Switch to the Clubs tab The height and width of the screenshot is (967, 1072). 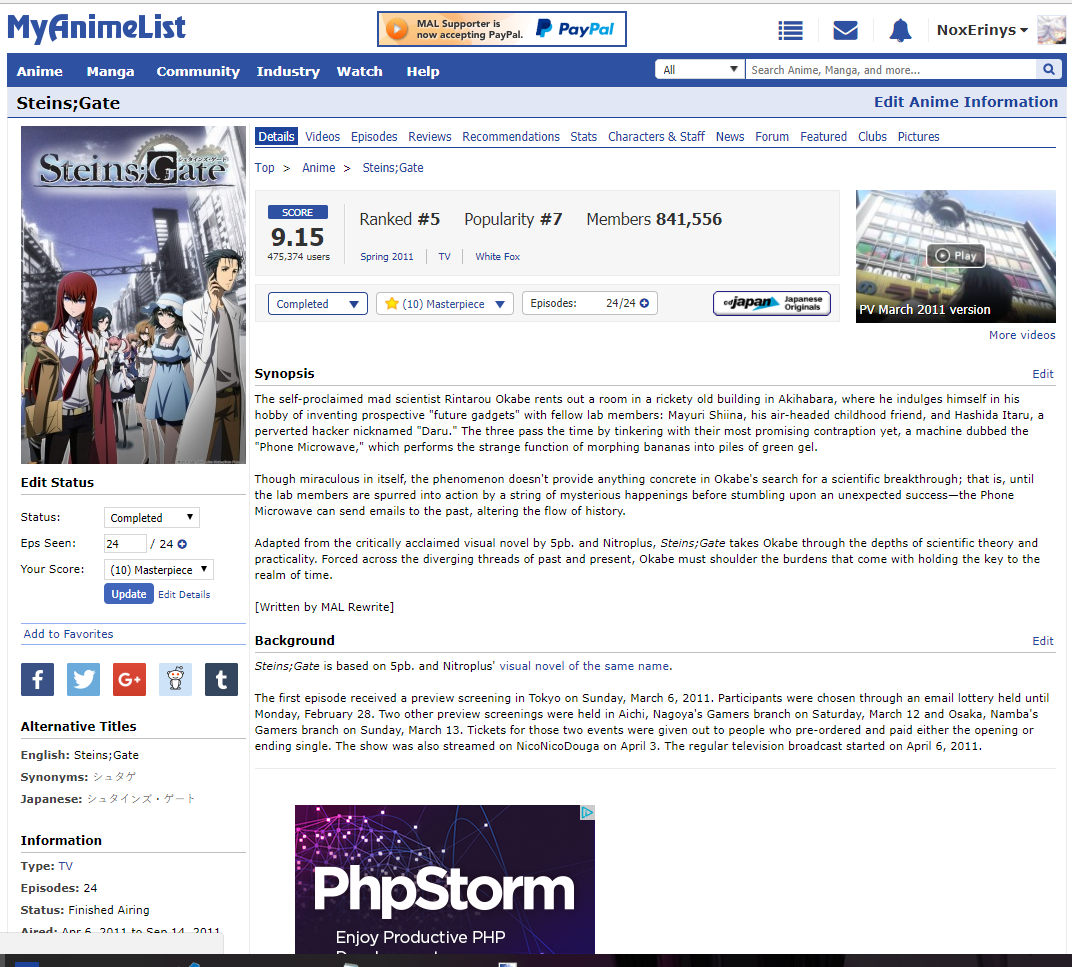tap(872, 136)
